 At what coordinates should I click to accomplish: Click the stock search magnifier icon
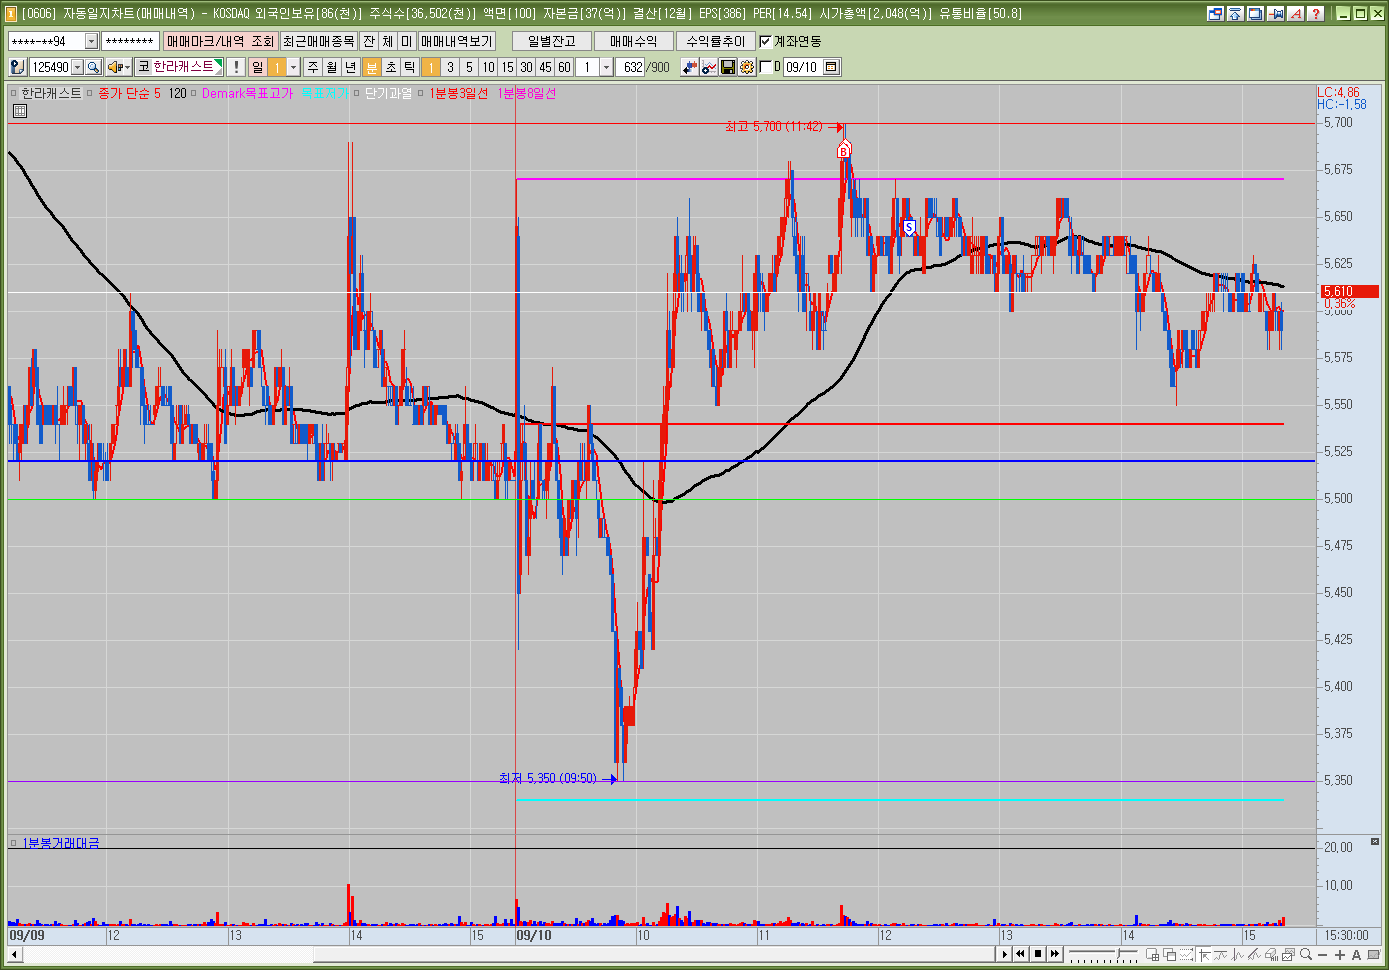(x=93, y=67)
